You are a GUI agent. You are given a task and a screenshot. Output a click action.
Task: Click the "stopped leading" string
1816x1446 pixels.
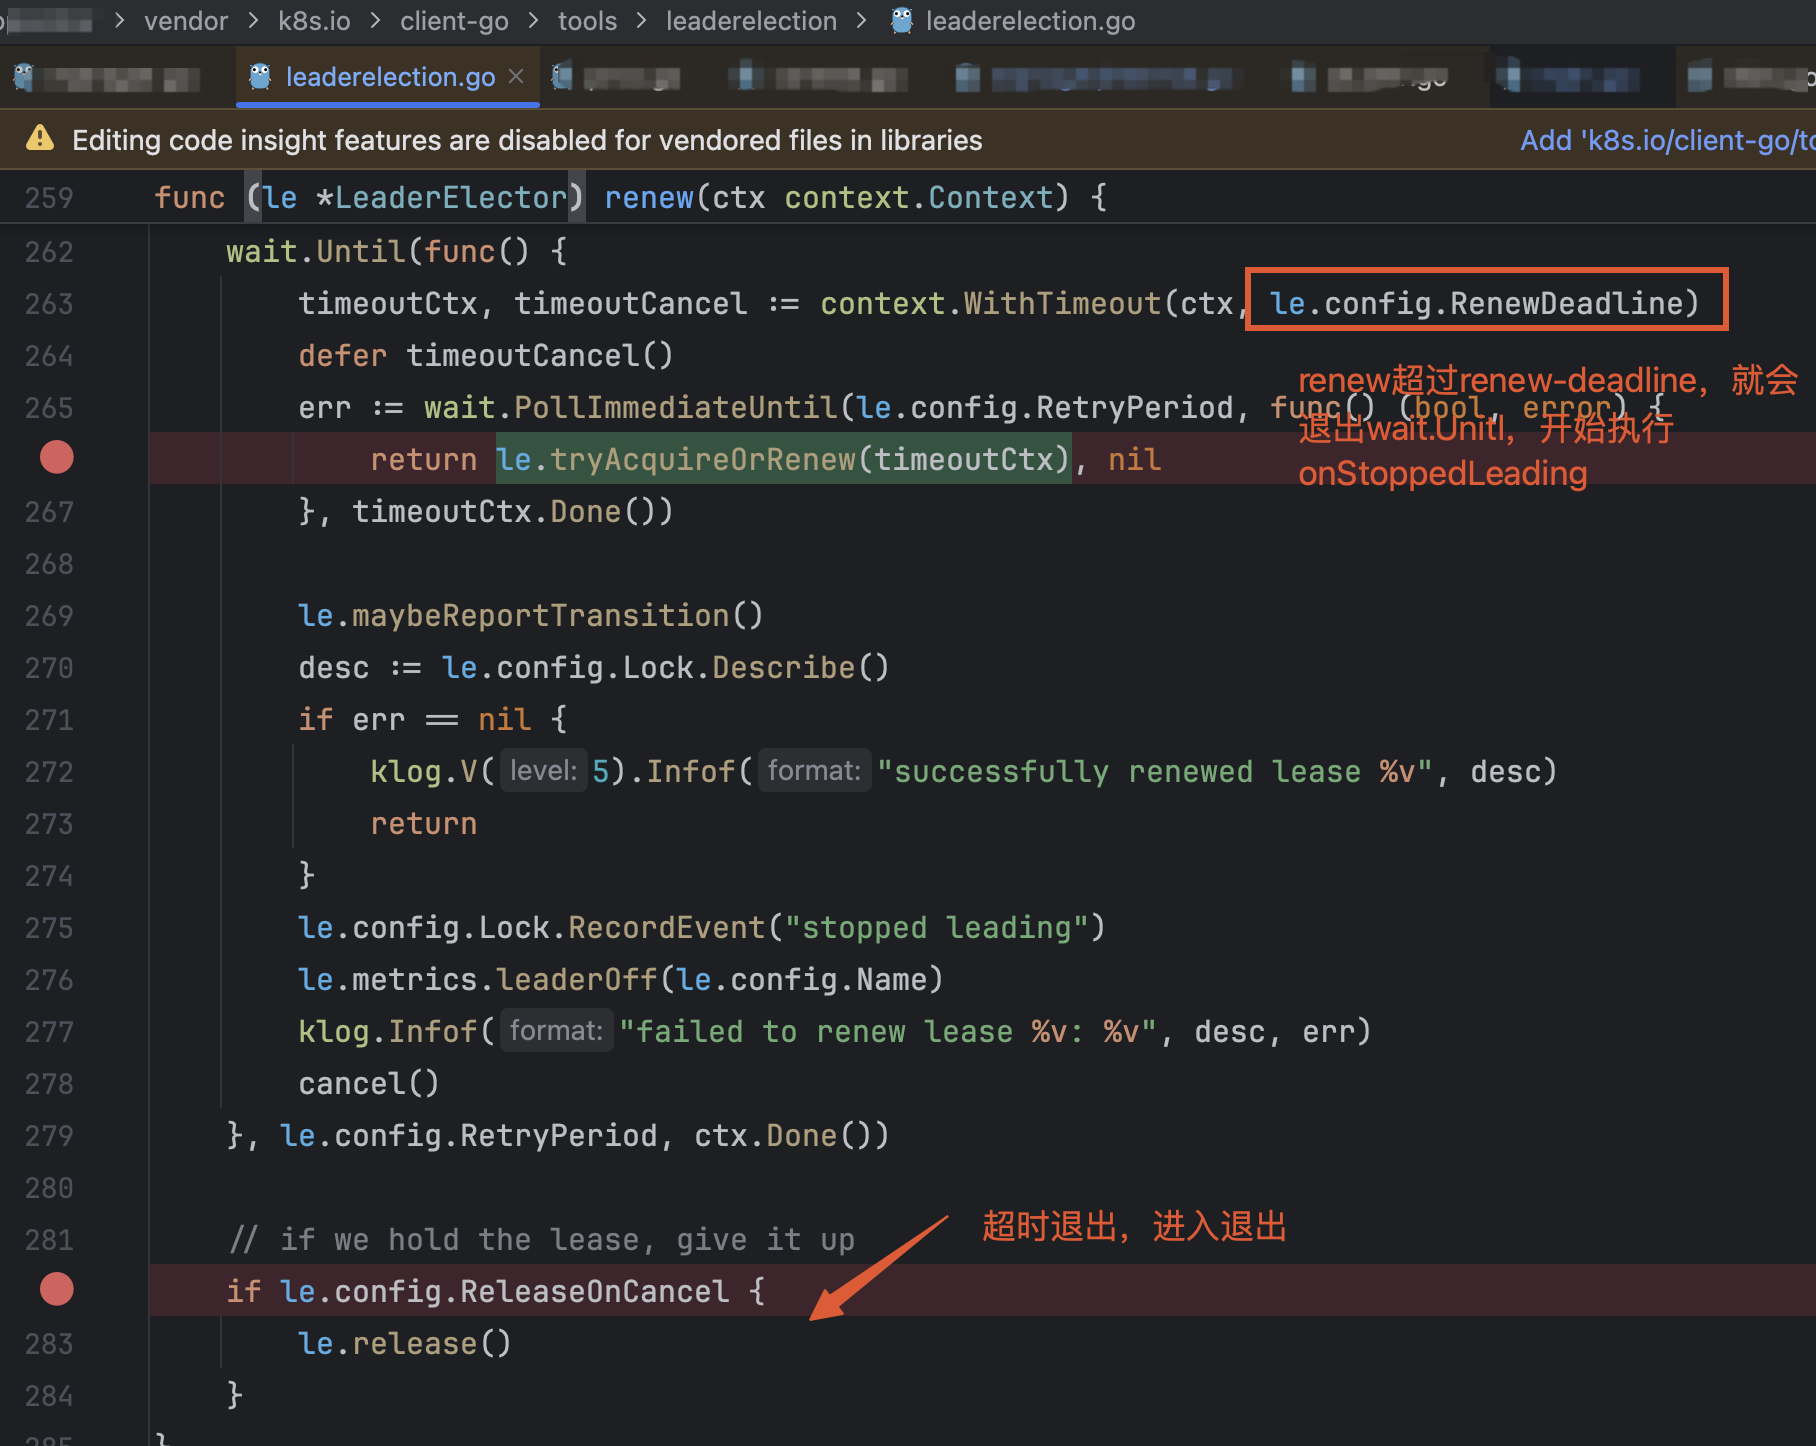click(x=936, y=928)
